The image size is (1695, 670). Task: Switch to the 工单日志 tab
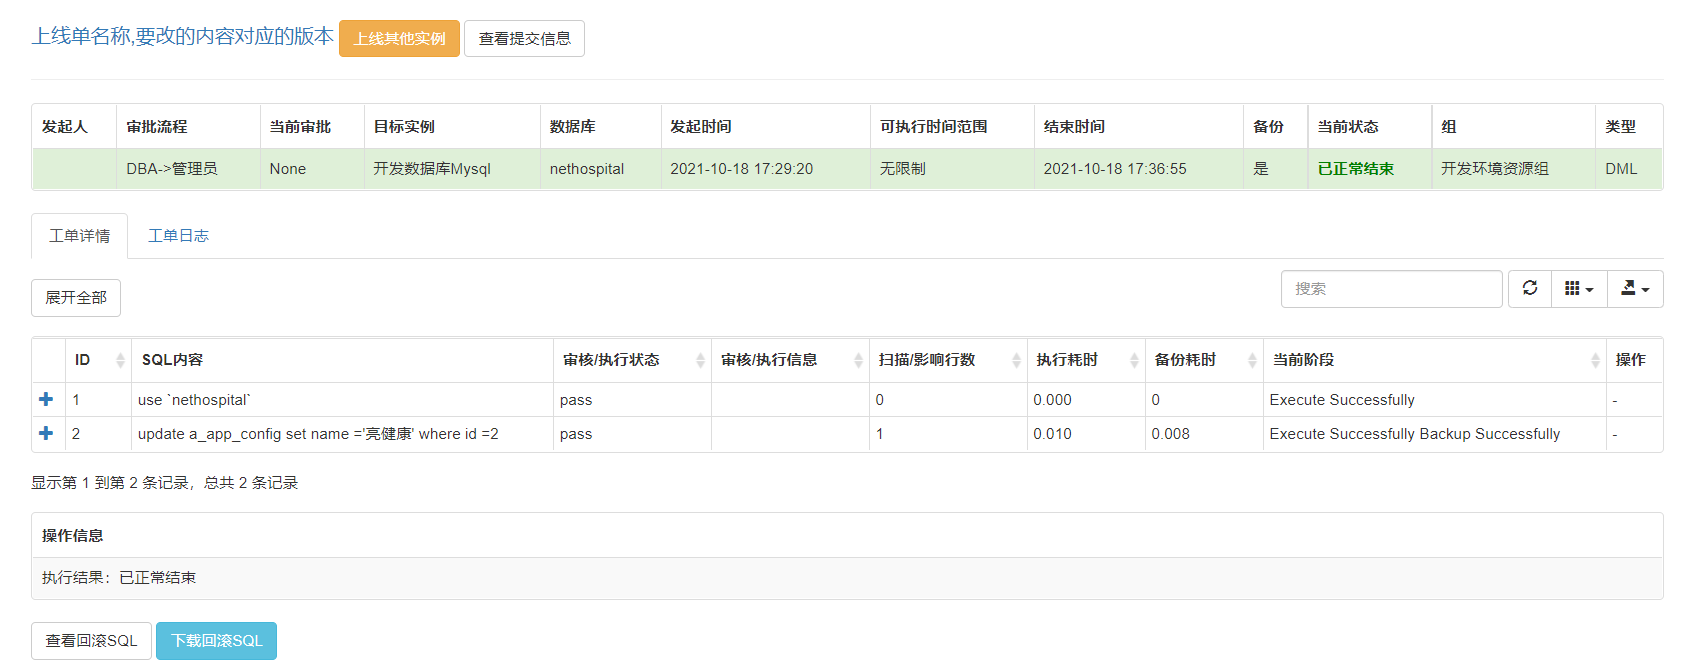click(x=178, y=236)
